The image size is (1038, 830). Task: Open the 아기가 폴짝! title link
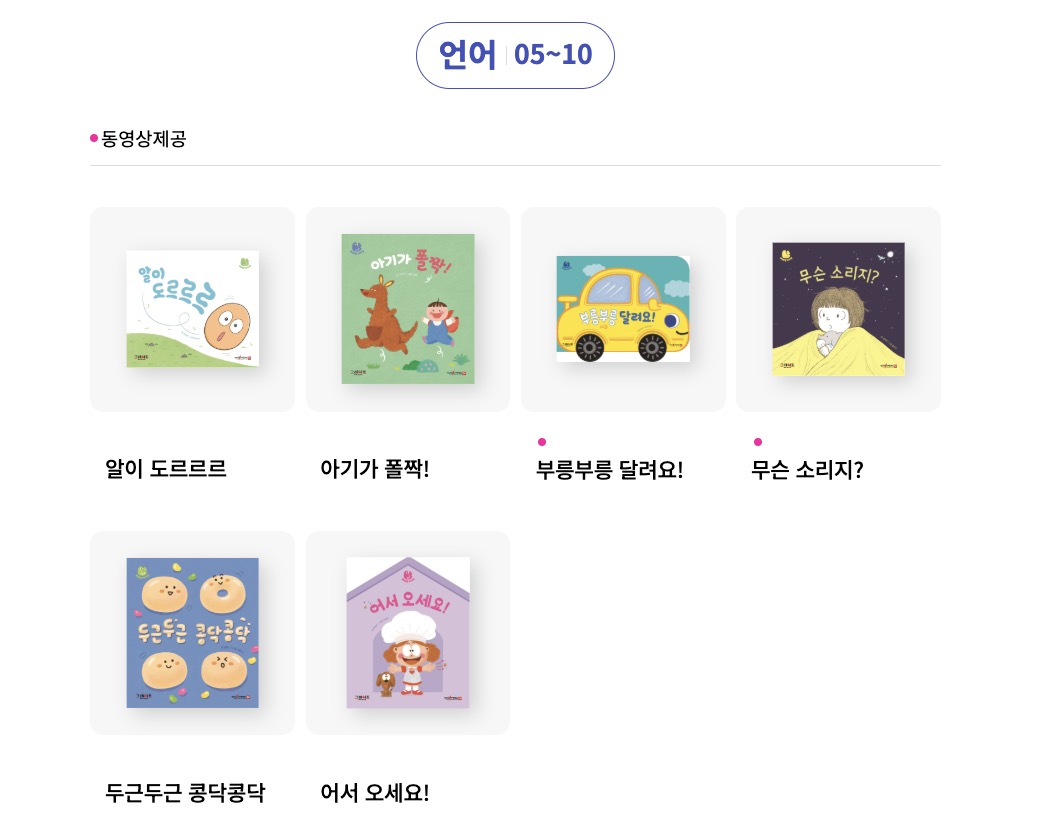click(x=374, y=469)
